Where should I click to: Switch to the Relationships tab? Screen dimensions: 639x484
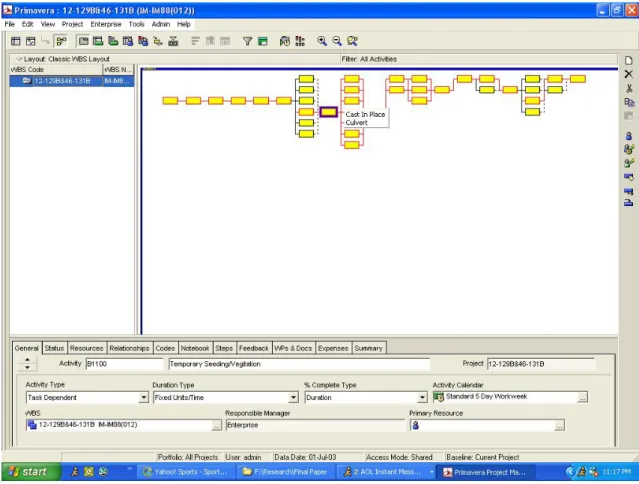pos(129,348)
